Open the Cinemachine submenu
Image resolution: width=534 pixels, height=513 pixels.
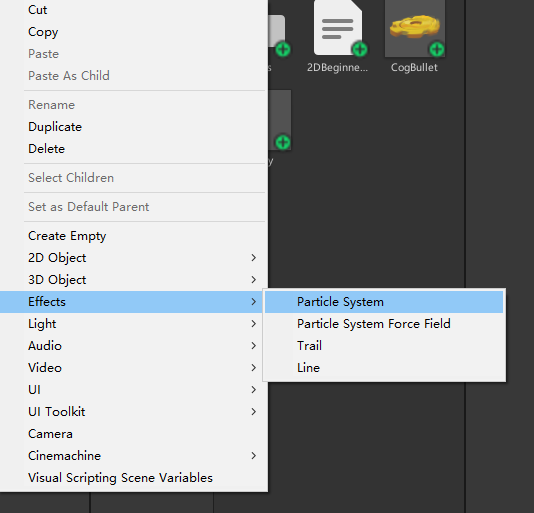pyautogui.click(x=134, y=455)
